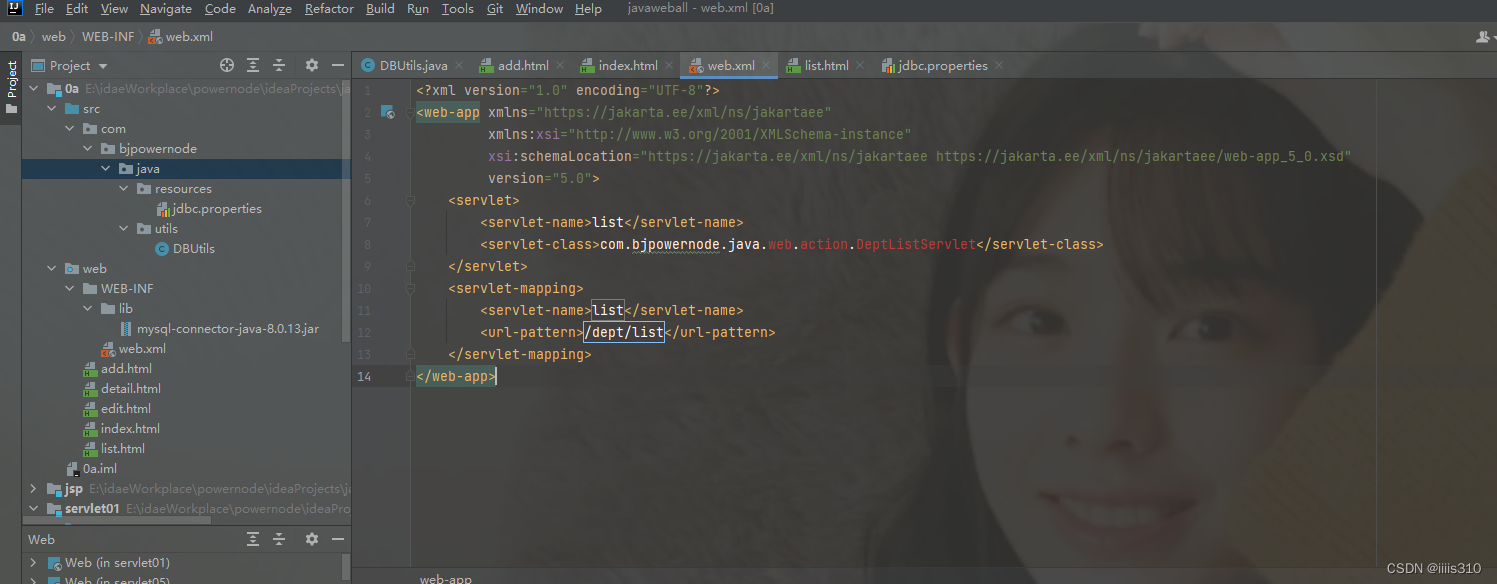1497x584 pixels.
Task: Hide the Project tool window
Action: [338, 65]
